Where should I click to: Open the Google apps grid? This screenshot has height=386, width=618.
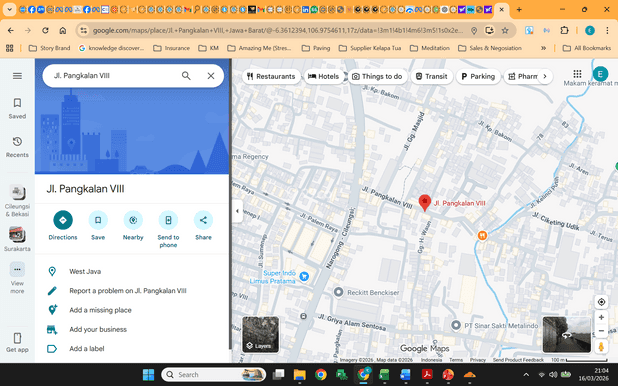click(577, 74)
